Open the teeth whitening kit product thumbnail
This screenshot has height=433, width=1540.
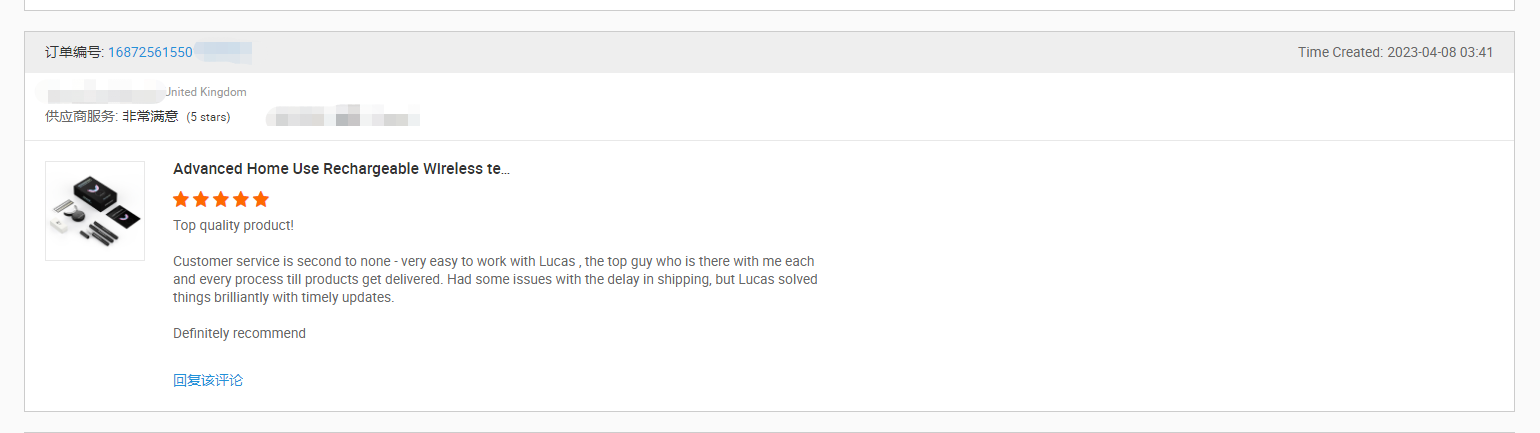(x=95, y=211)
